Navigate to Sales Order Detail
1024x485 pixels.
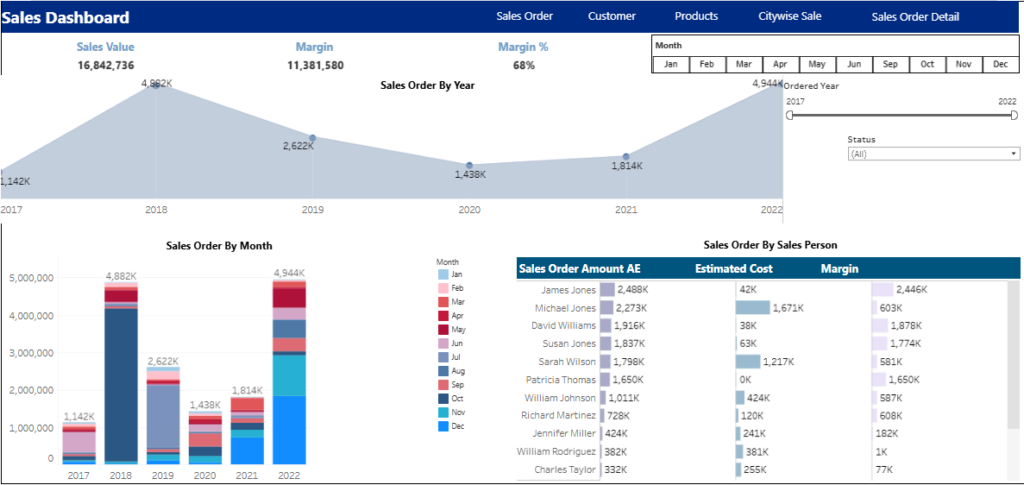[914, 17]
